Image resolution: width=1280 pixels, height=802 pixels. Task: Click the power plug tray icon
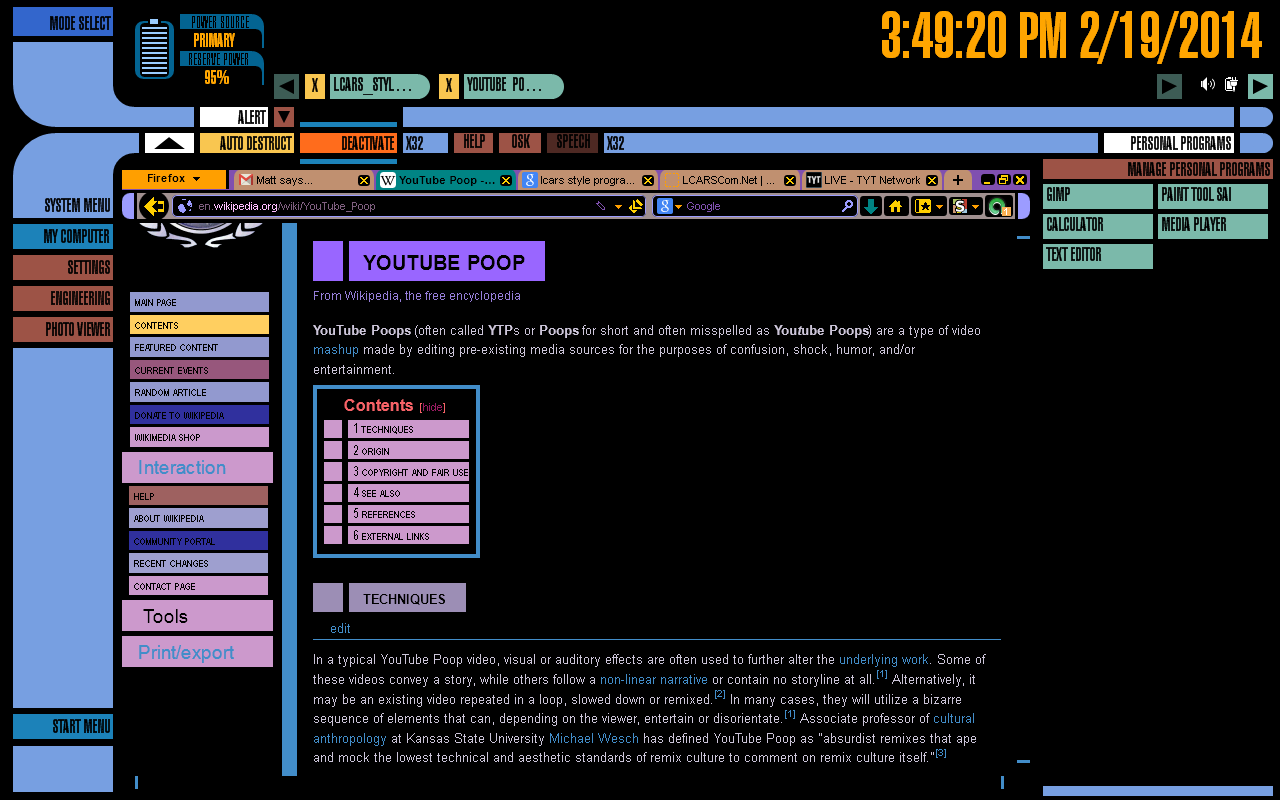tap(1231, 84)
